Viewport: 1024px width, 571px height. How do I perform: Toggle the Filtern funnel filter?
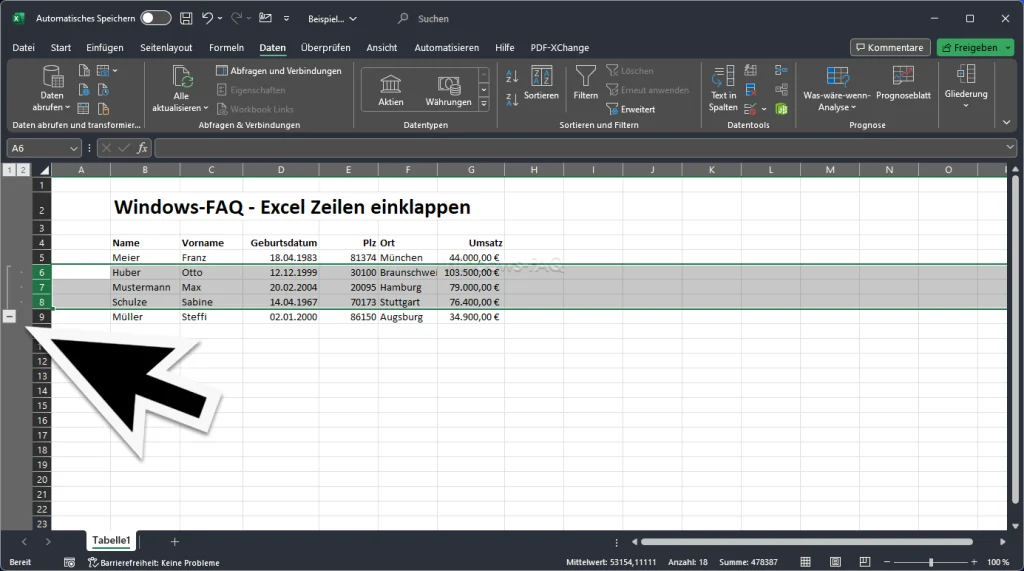(x=586, y=83)
